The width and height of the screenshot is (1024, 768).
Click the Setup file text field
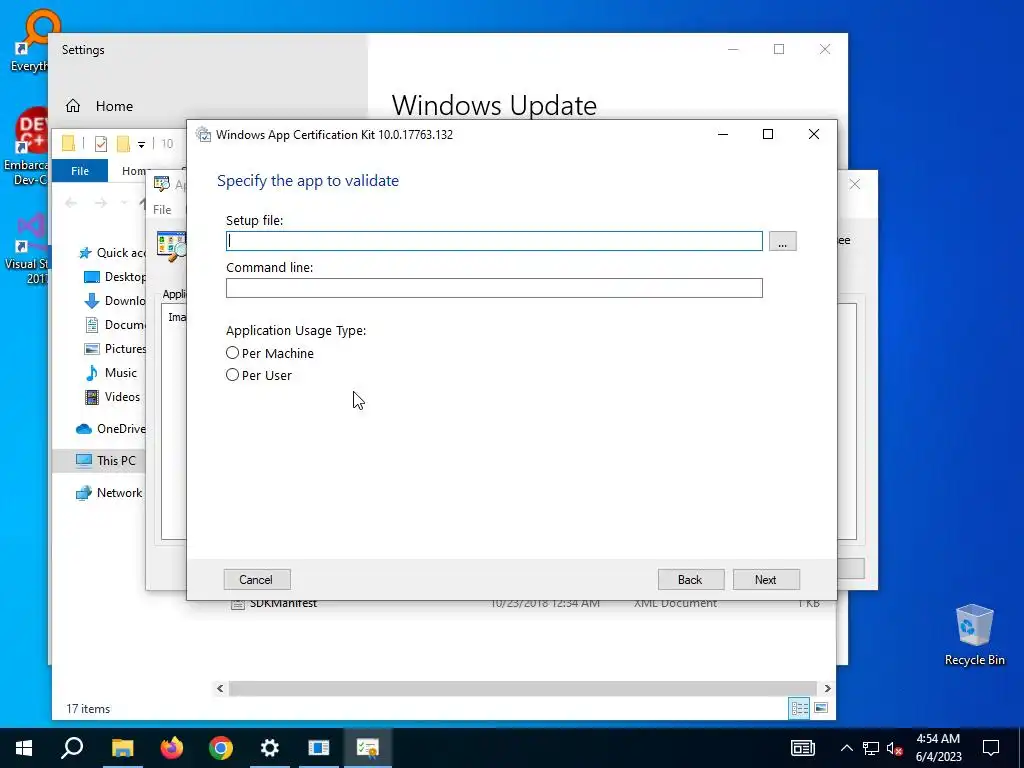[494, 241]
